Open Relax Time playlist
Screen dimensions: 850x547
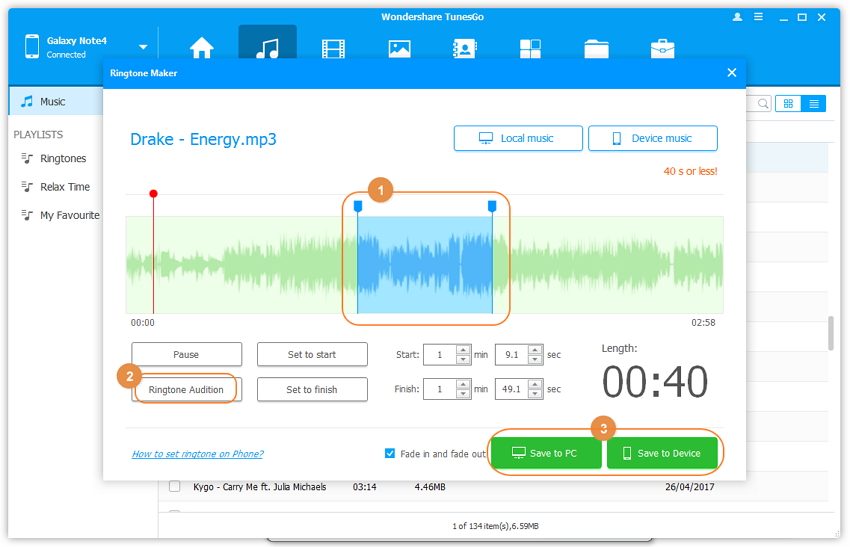click(x=64, y=187)
